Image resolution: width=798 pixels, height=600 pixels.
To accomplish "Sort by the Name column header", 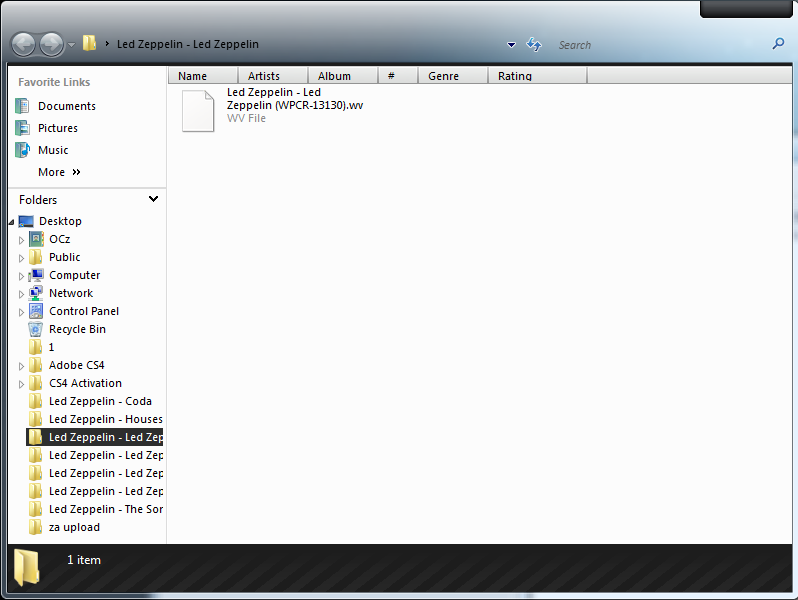I will coord(203,76).
